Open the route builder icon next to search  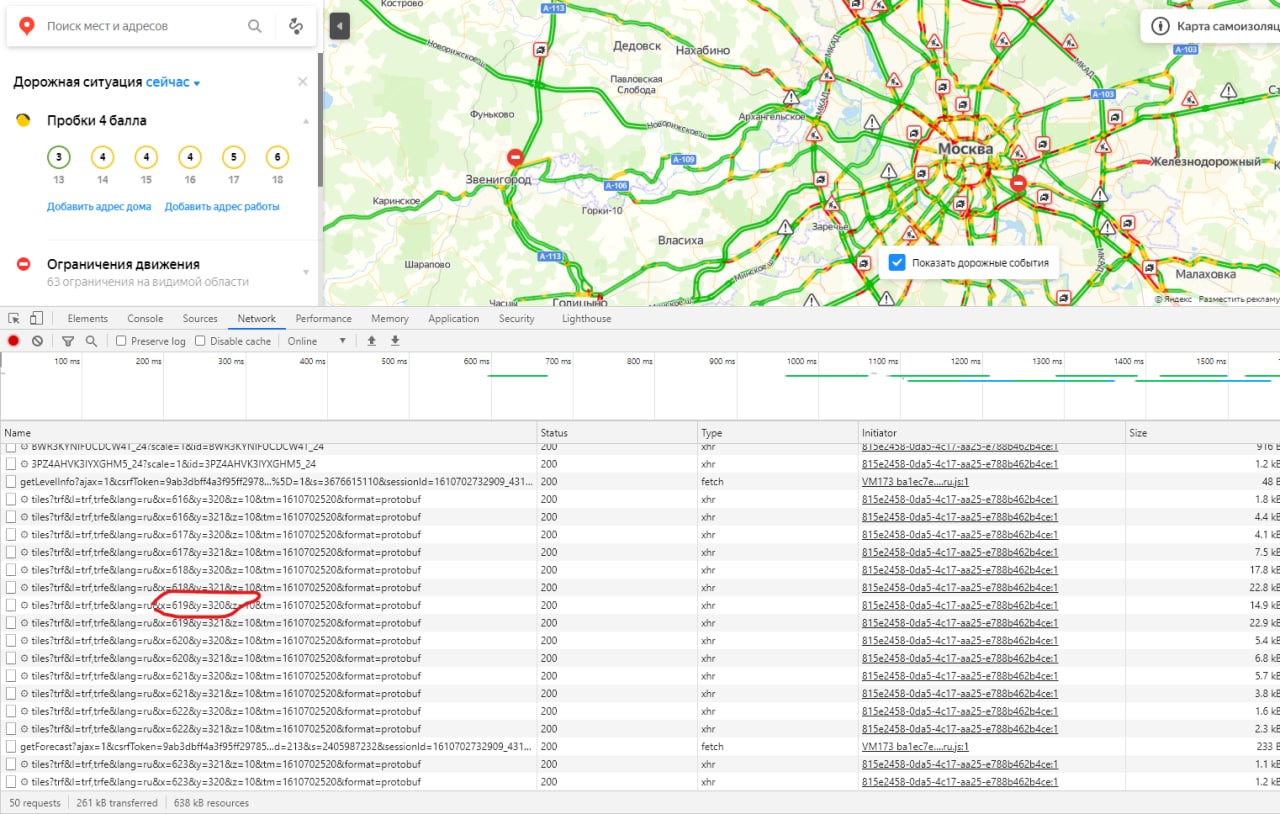tap(295, 26)
